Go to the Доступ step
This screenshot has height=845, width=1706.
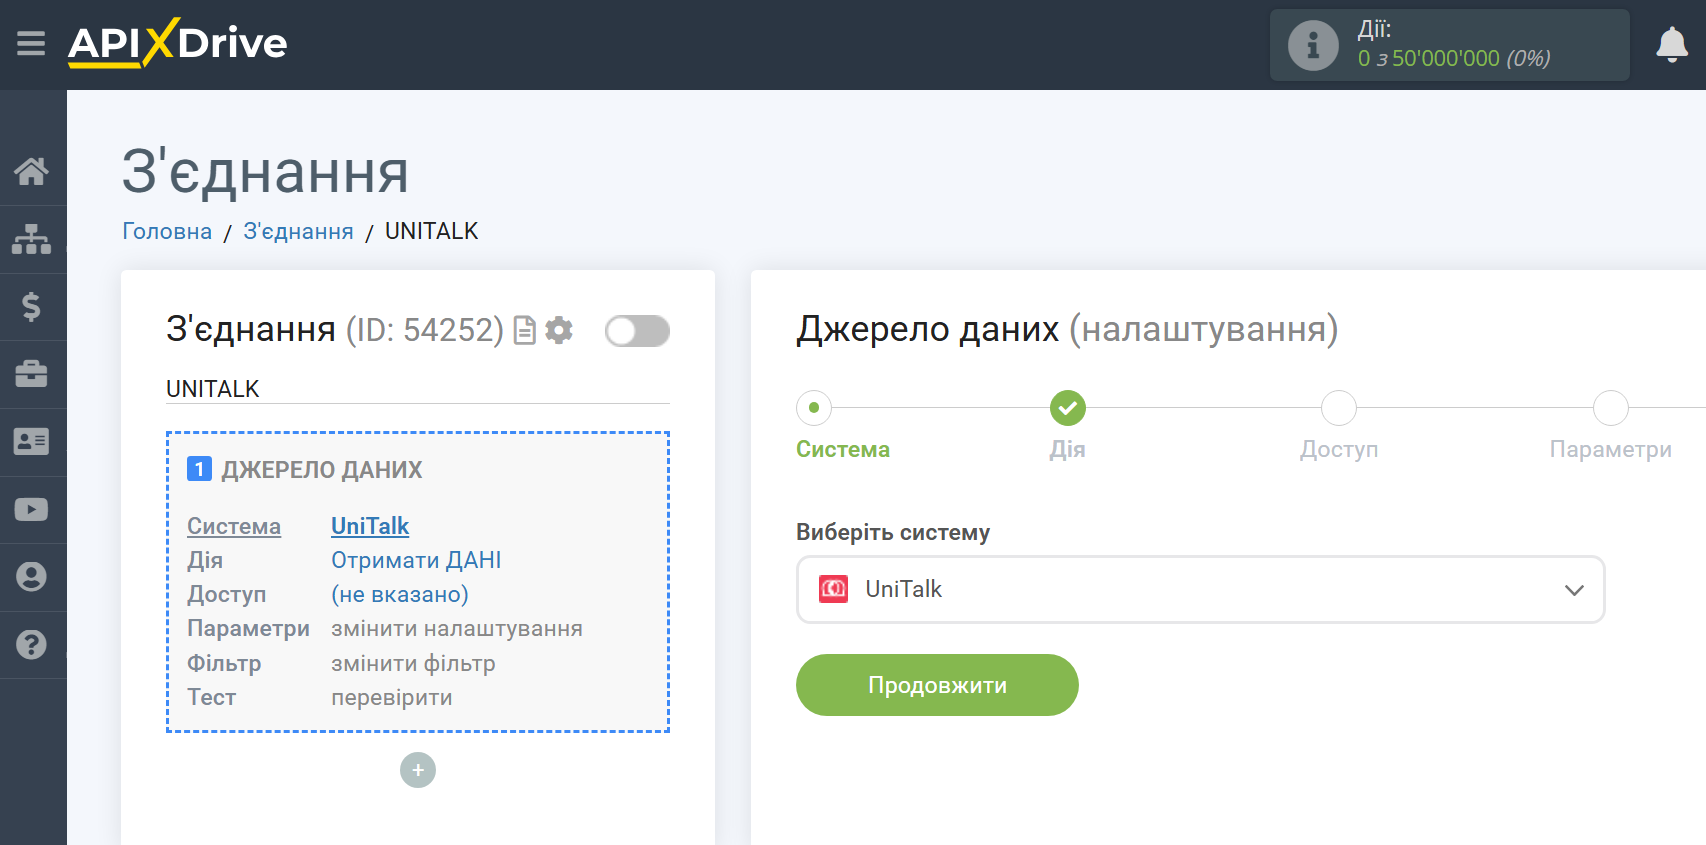(1339, 449)
